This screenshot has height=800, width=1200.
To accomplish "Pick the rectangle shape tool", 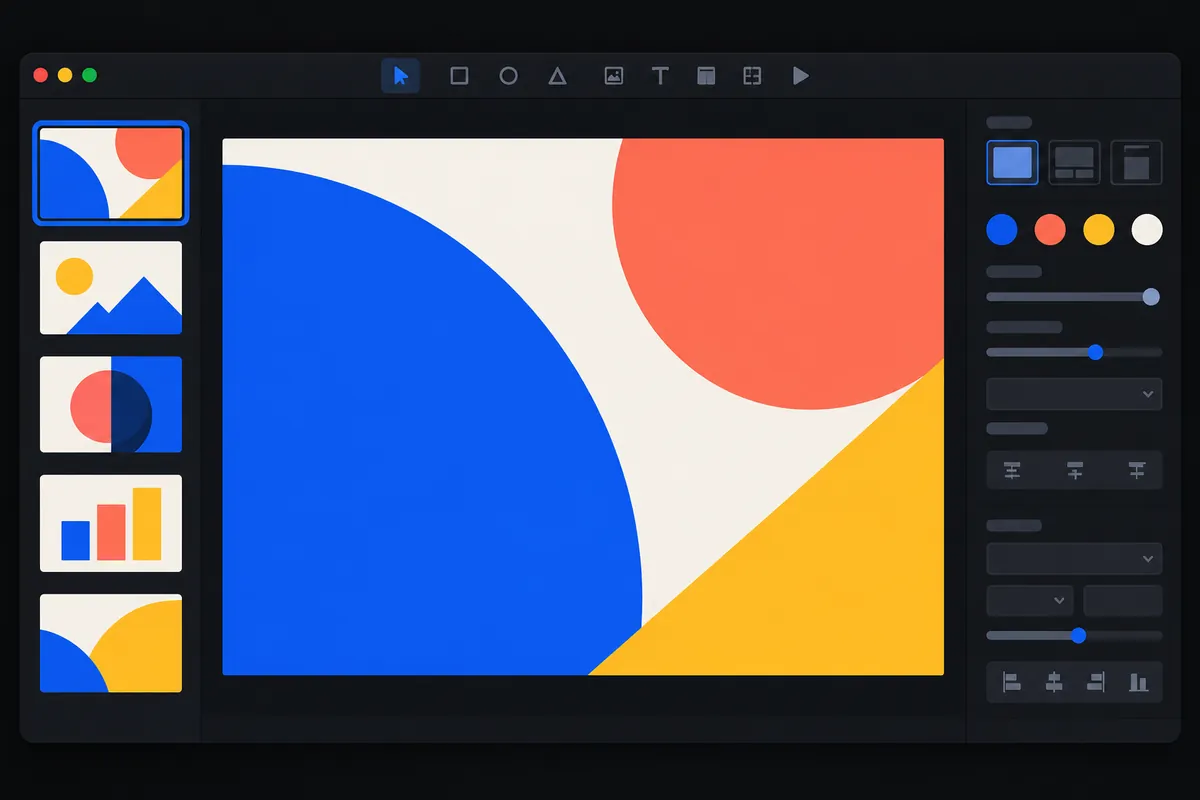I will click(459, 76).
